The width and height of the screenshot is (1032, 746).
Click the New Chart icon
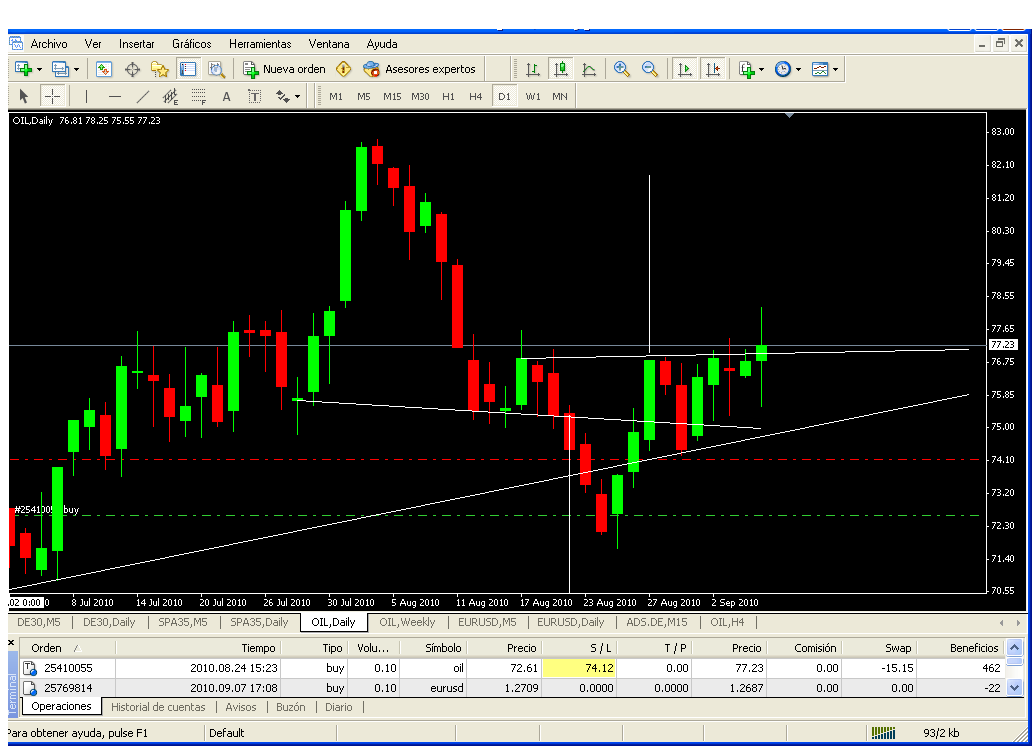pos(23,69)
